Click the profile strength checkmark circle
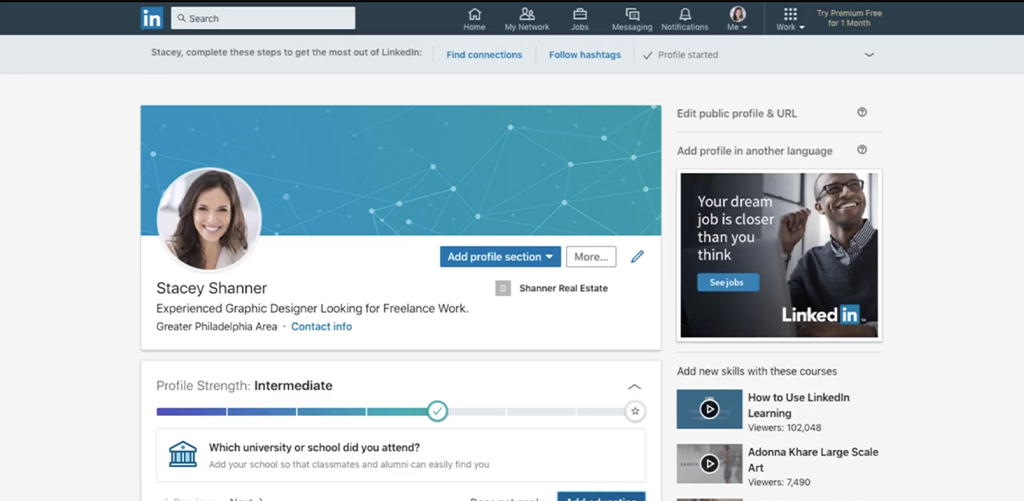 437,411
